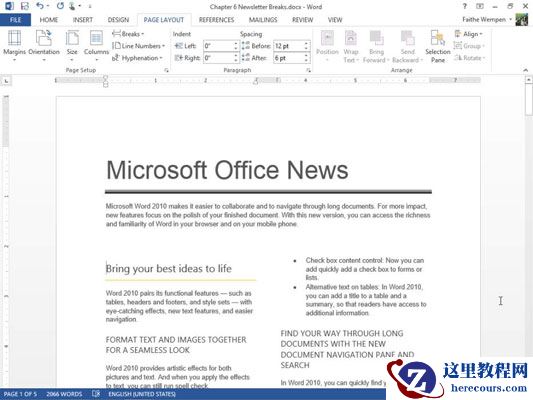Image resolution: width=533 pixels, height=400 pixels.
Task: Open the Breaks dropdown
Action: (128, 34)
